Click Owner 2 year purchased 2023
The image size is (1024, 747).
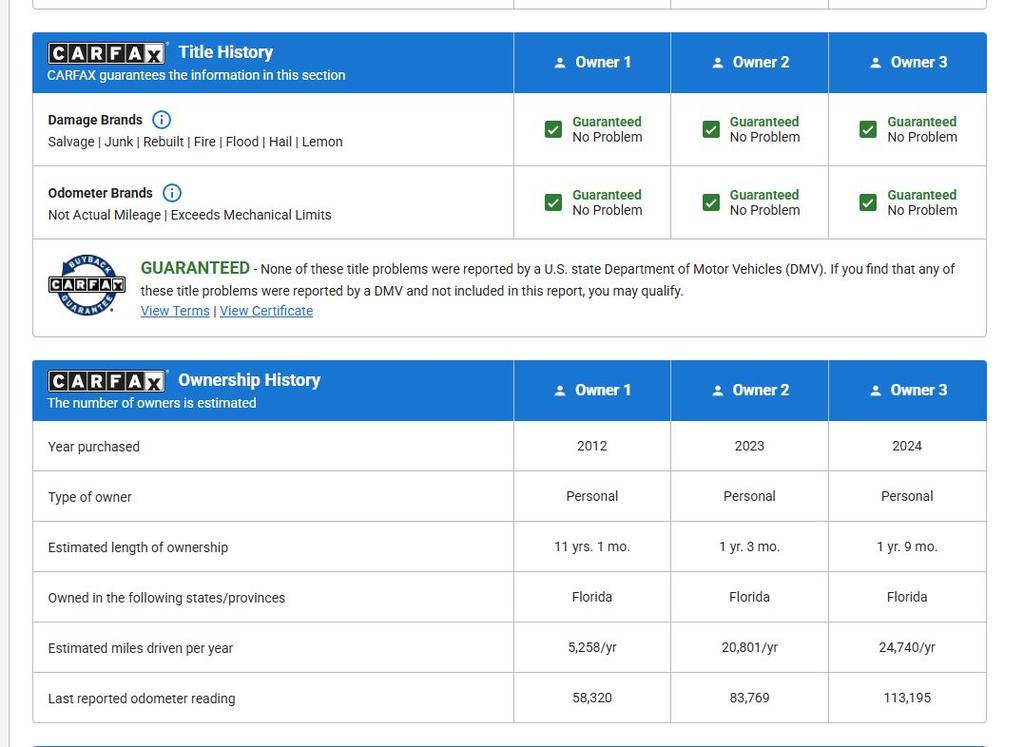pyautogui.click(x=749, y=446)
